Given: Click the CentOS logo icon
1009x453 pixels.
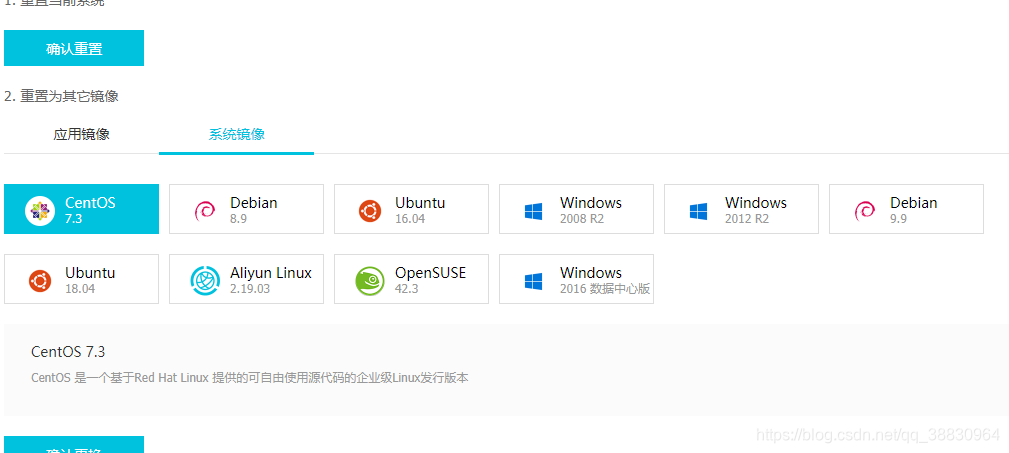Looking at the screenshot, I should 40,210.
